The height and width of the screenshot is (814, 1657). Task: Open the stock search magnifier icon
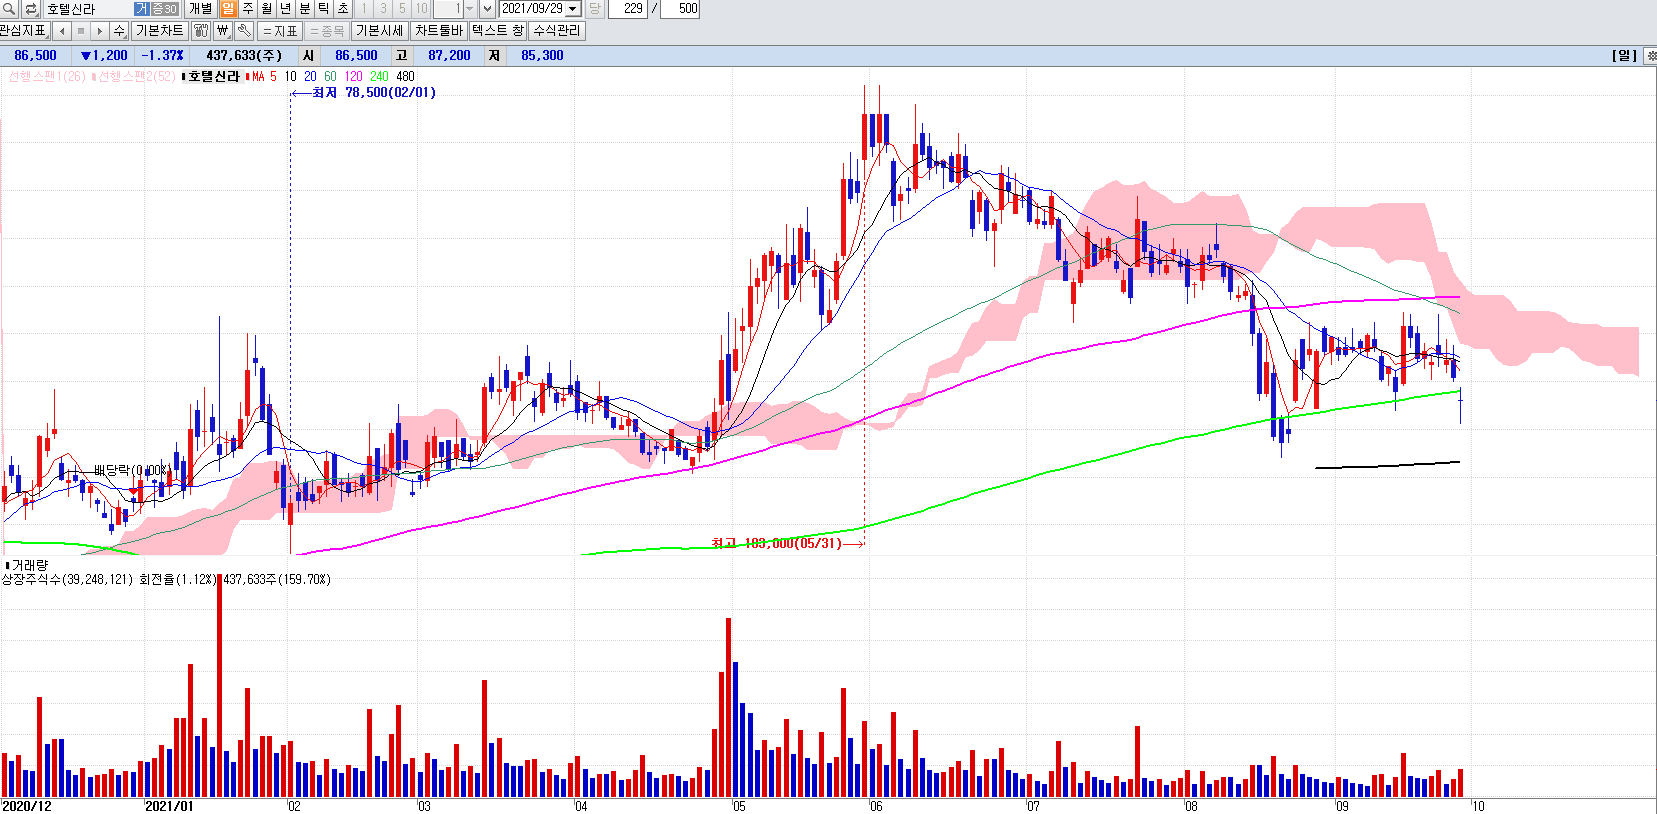tap(9, 9)
